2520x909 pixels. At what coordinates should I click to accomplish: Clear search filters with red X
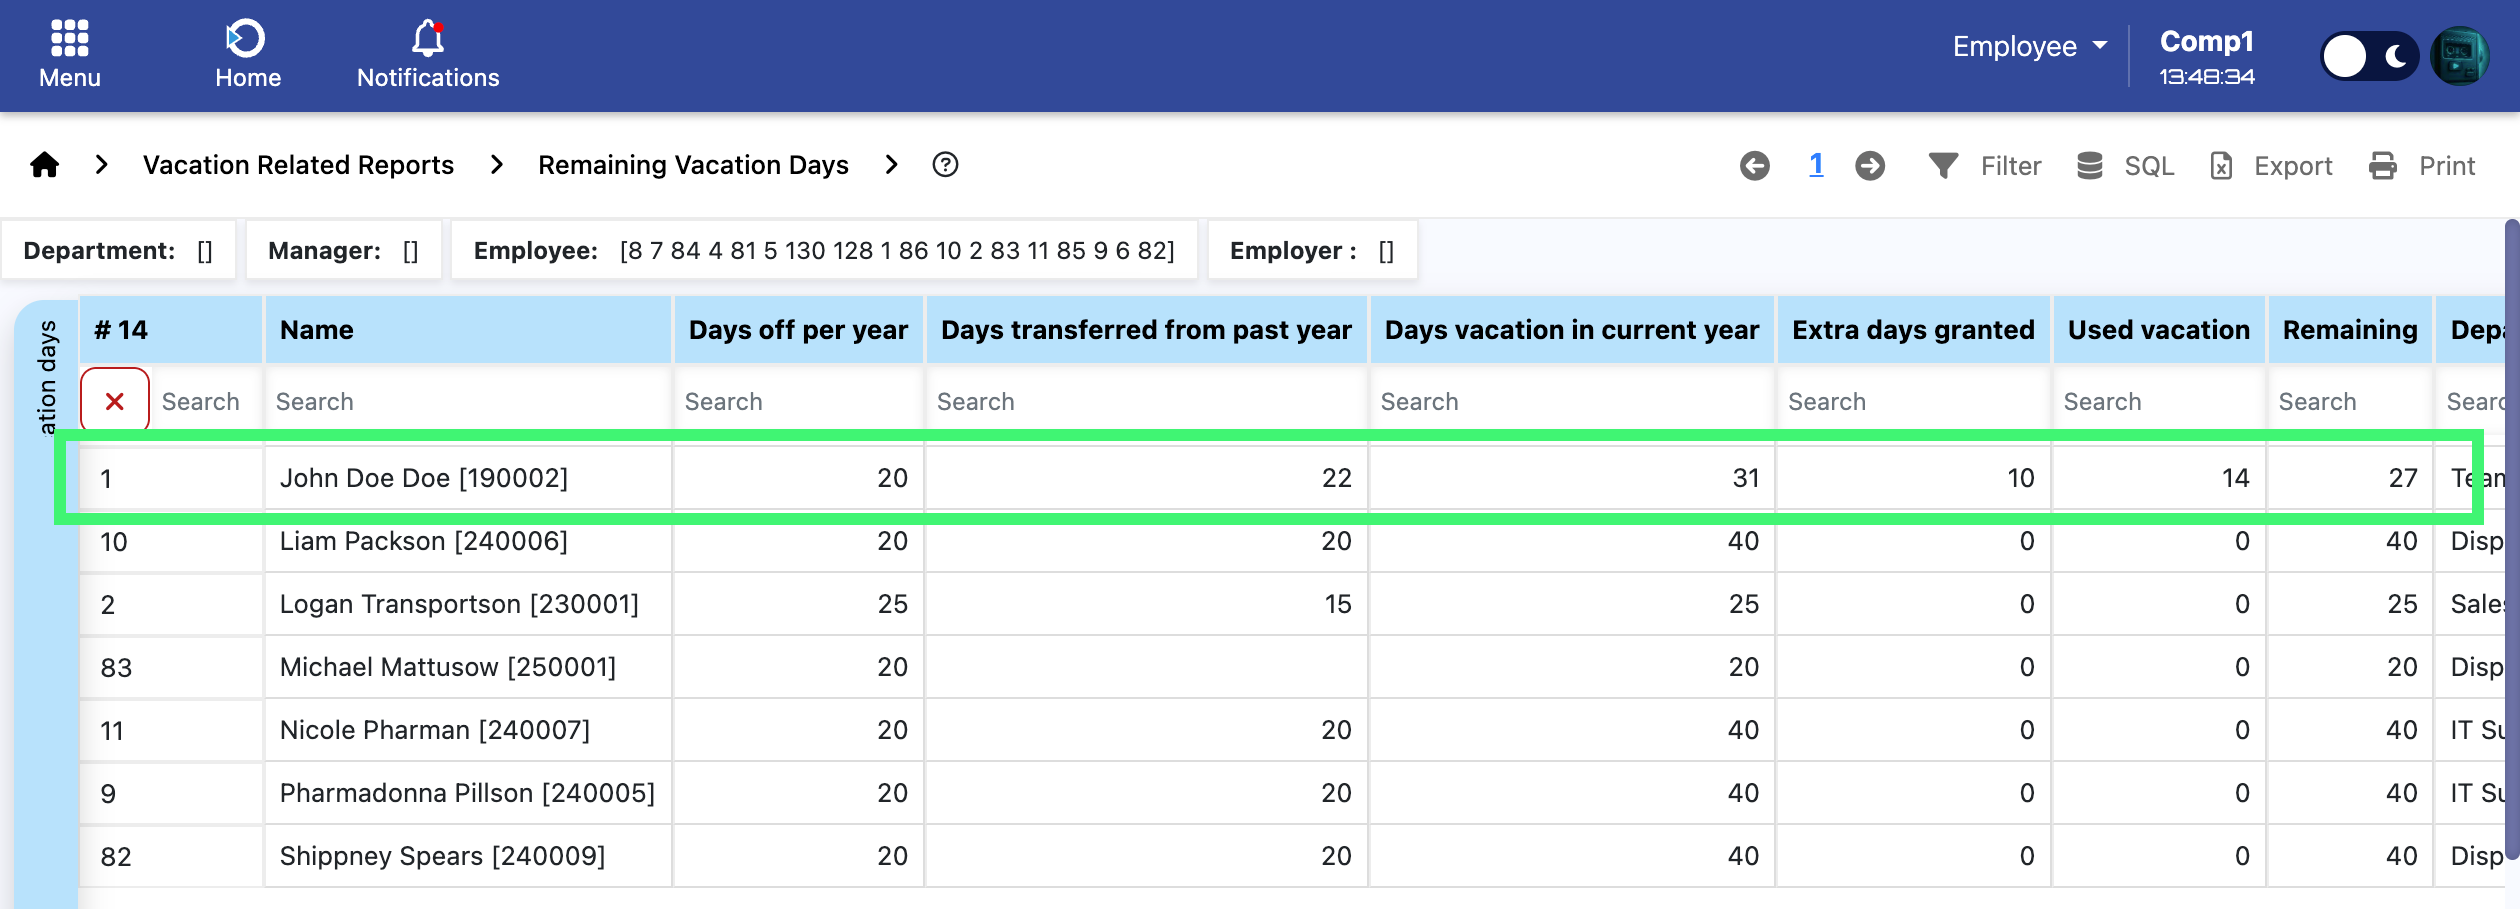point(115,401)
